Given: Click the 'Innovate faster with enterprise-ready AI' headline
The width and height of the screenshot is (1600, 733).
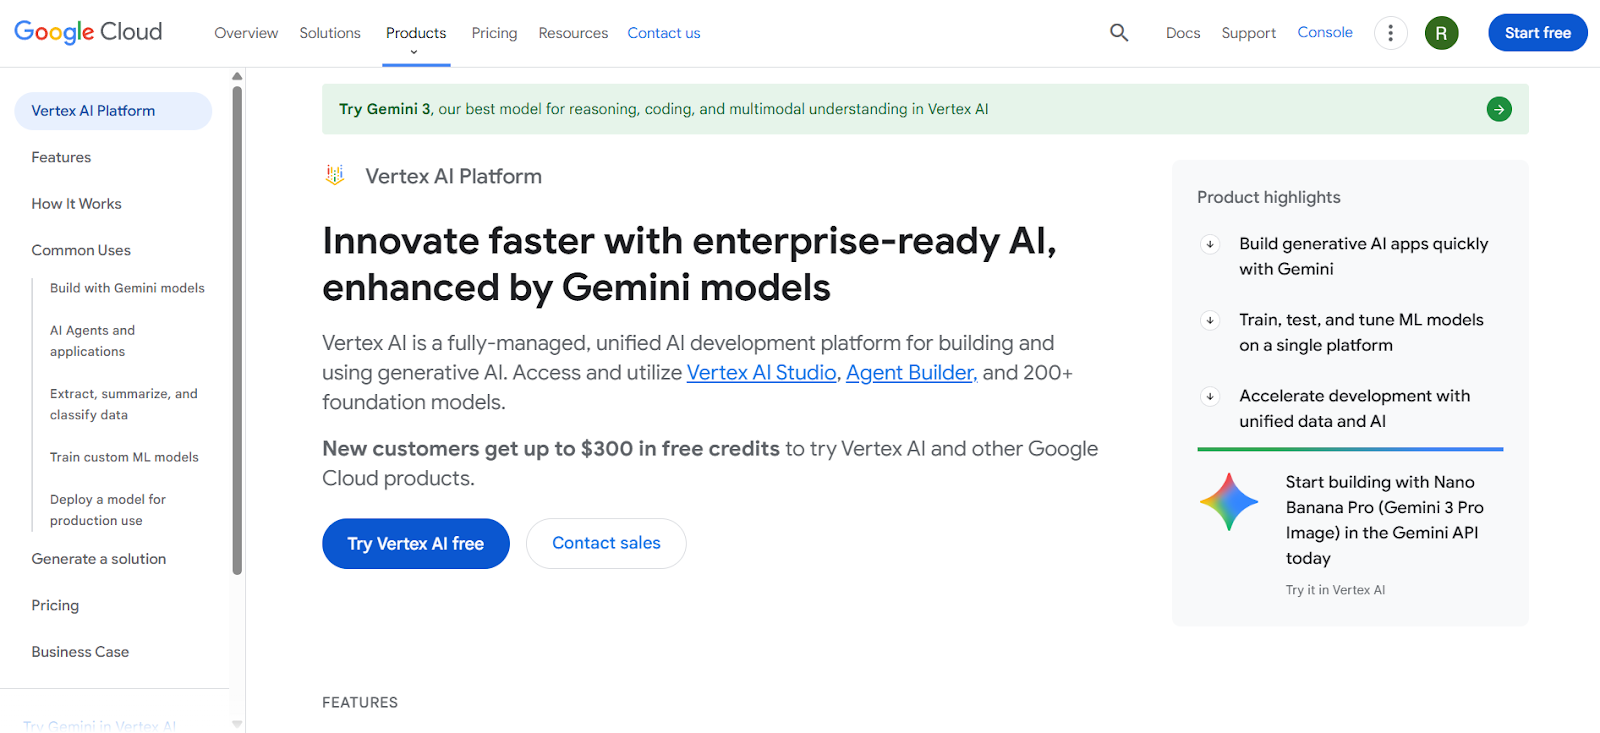Looking at the screenshot, I should (x=689, y=264).
